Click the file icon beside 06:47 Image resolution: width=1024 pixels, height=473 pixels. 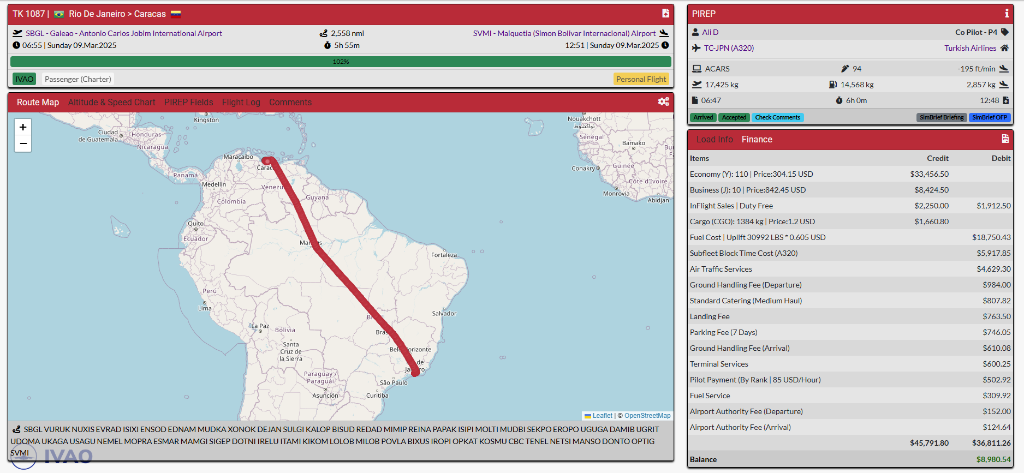click(x=696, y=101)
